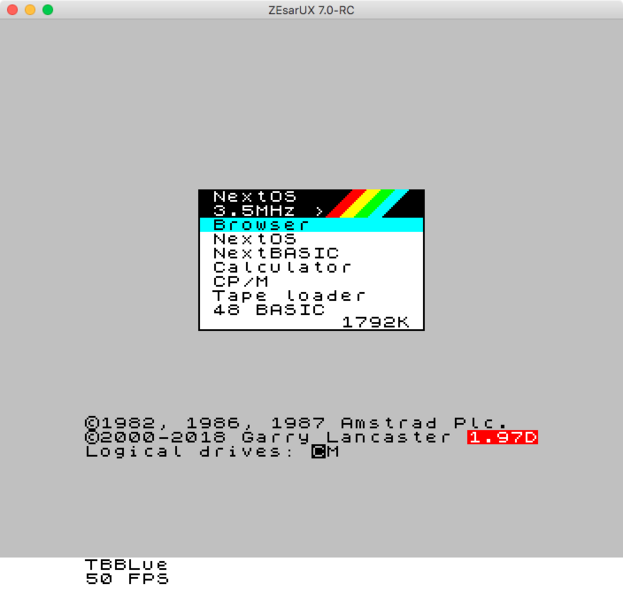Maximize the ZEsarUX window with green button
This screenshot has height=600, width=623.
48,10
